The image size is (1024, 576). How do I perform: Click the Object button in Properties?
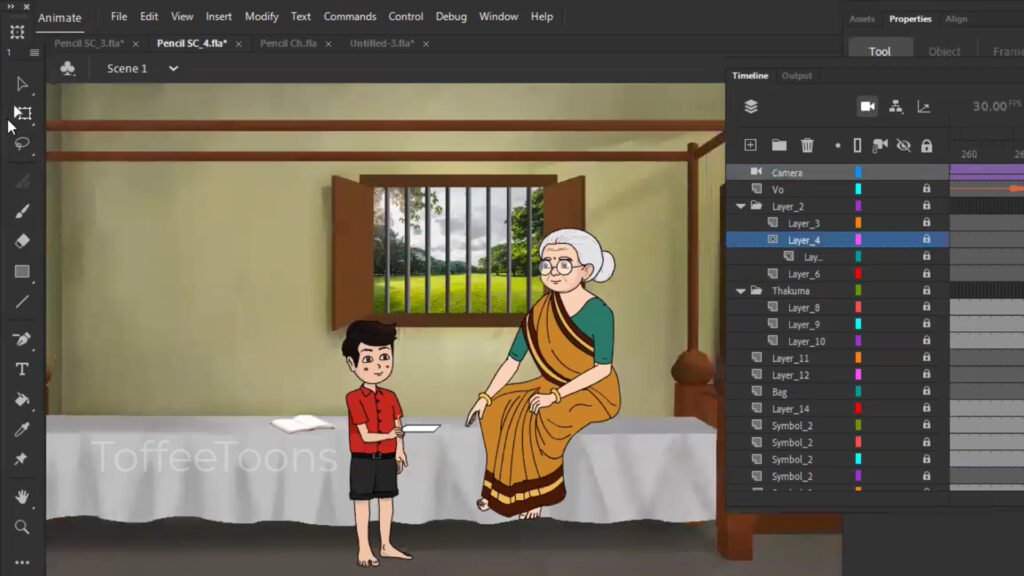click(x=944, y=51)
